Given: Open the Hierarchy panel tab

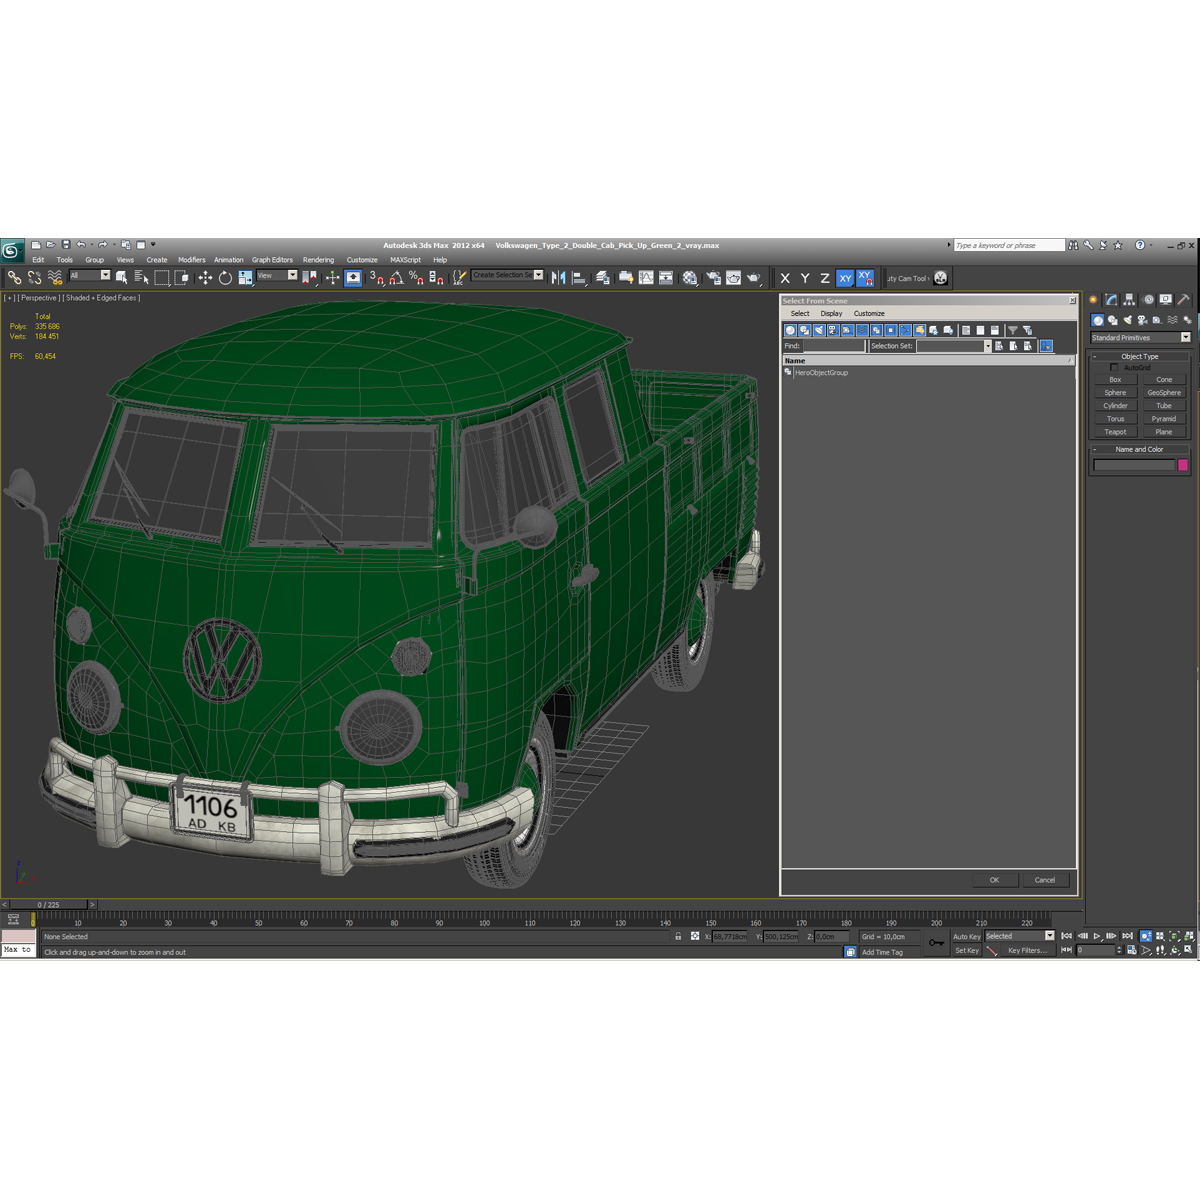Looking at the screenshot, I should click(x=1129, y=299).
